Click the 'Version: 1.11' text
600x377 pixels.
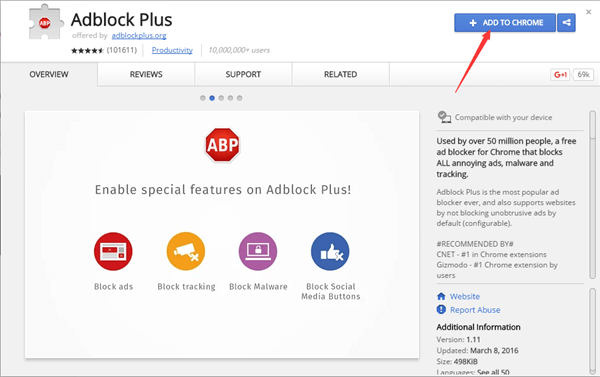(x=458, y=339)
